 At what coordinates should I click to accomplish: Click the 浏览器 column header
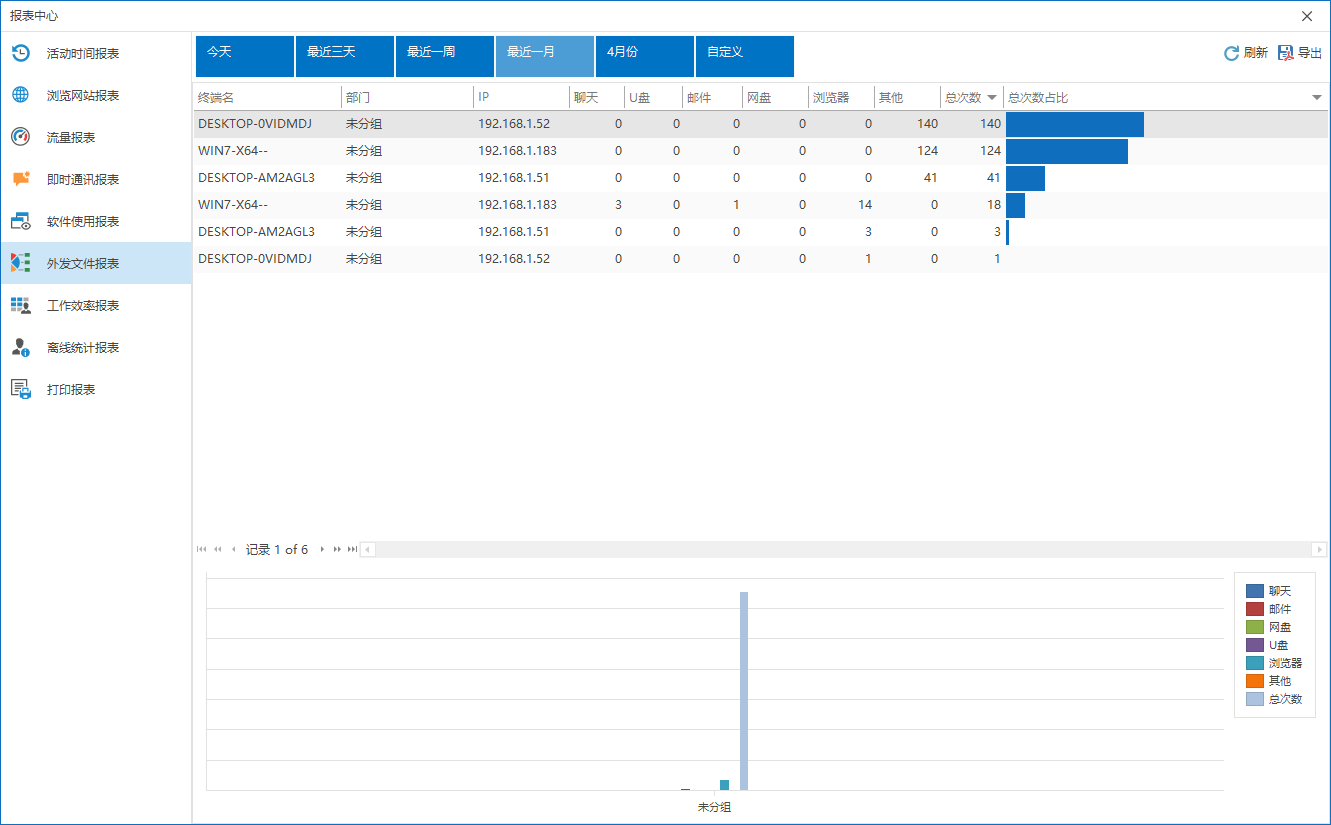point(842,97)
